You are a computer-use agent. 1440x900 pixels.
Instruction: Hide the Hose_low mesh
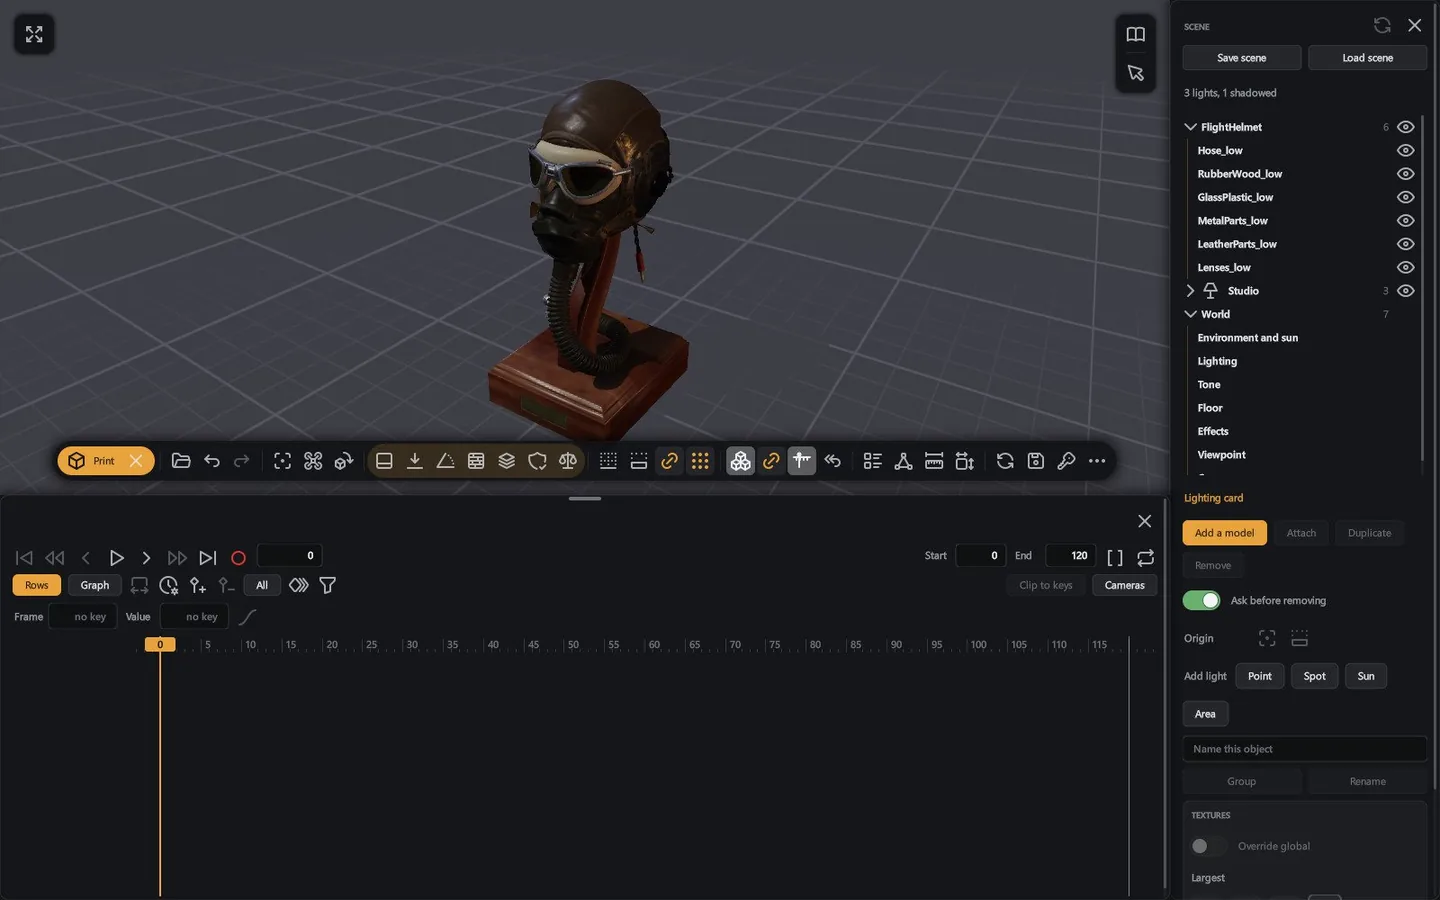(x=1405, y=151)
